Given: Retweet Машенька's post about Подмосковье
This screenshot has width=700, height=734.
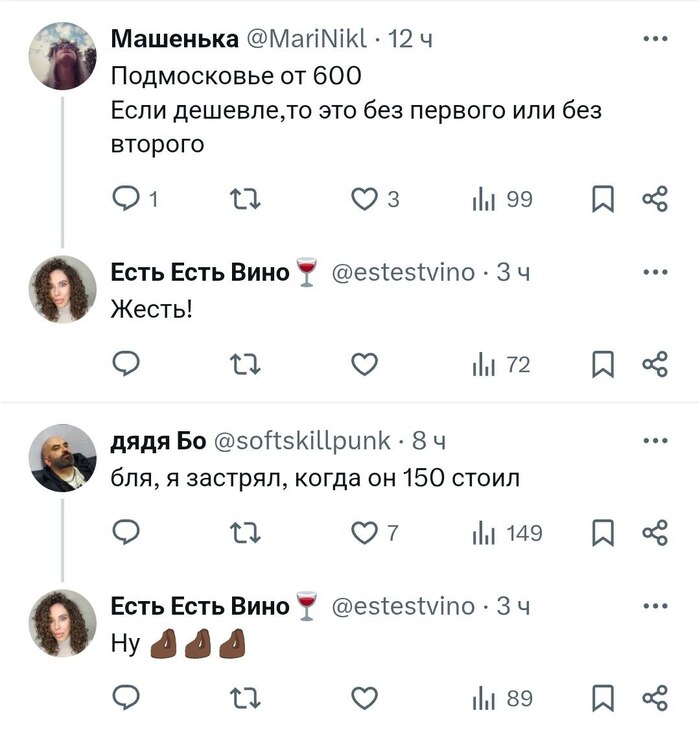Looking at the screenshot, I should coord(245,199).
